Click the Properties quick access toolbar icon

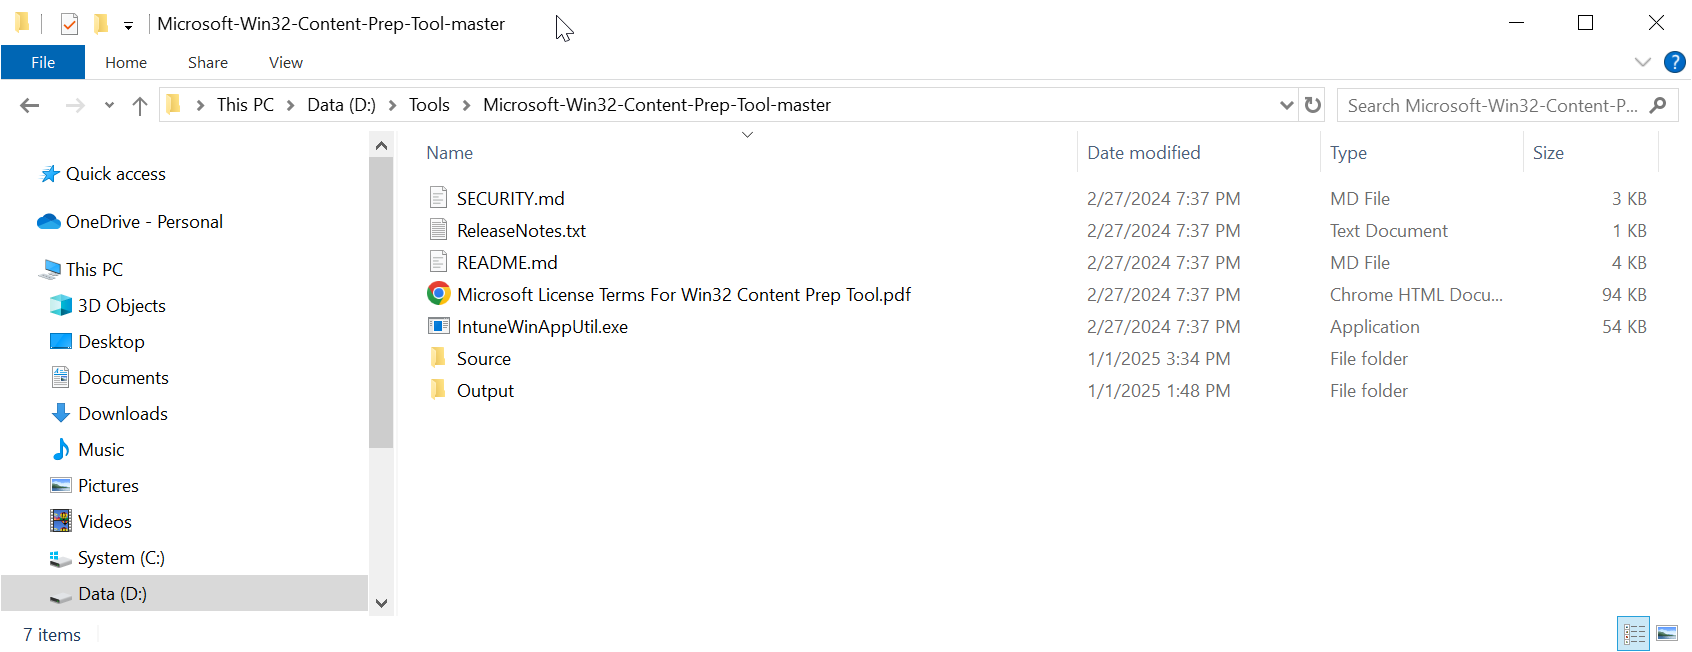[69, 23]
